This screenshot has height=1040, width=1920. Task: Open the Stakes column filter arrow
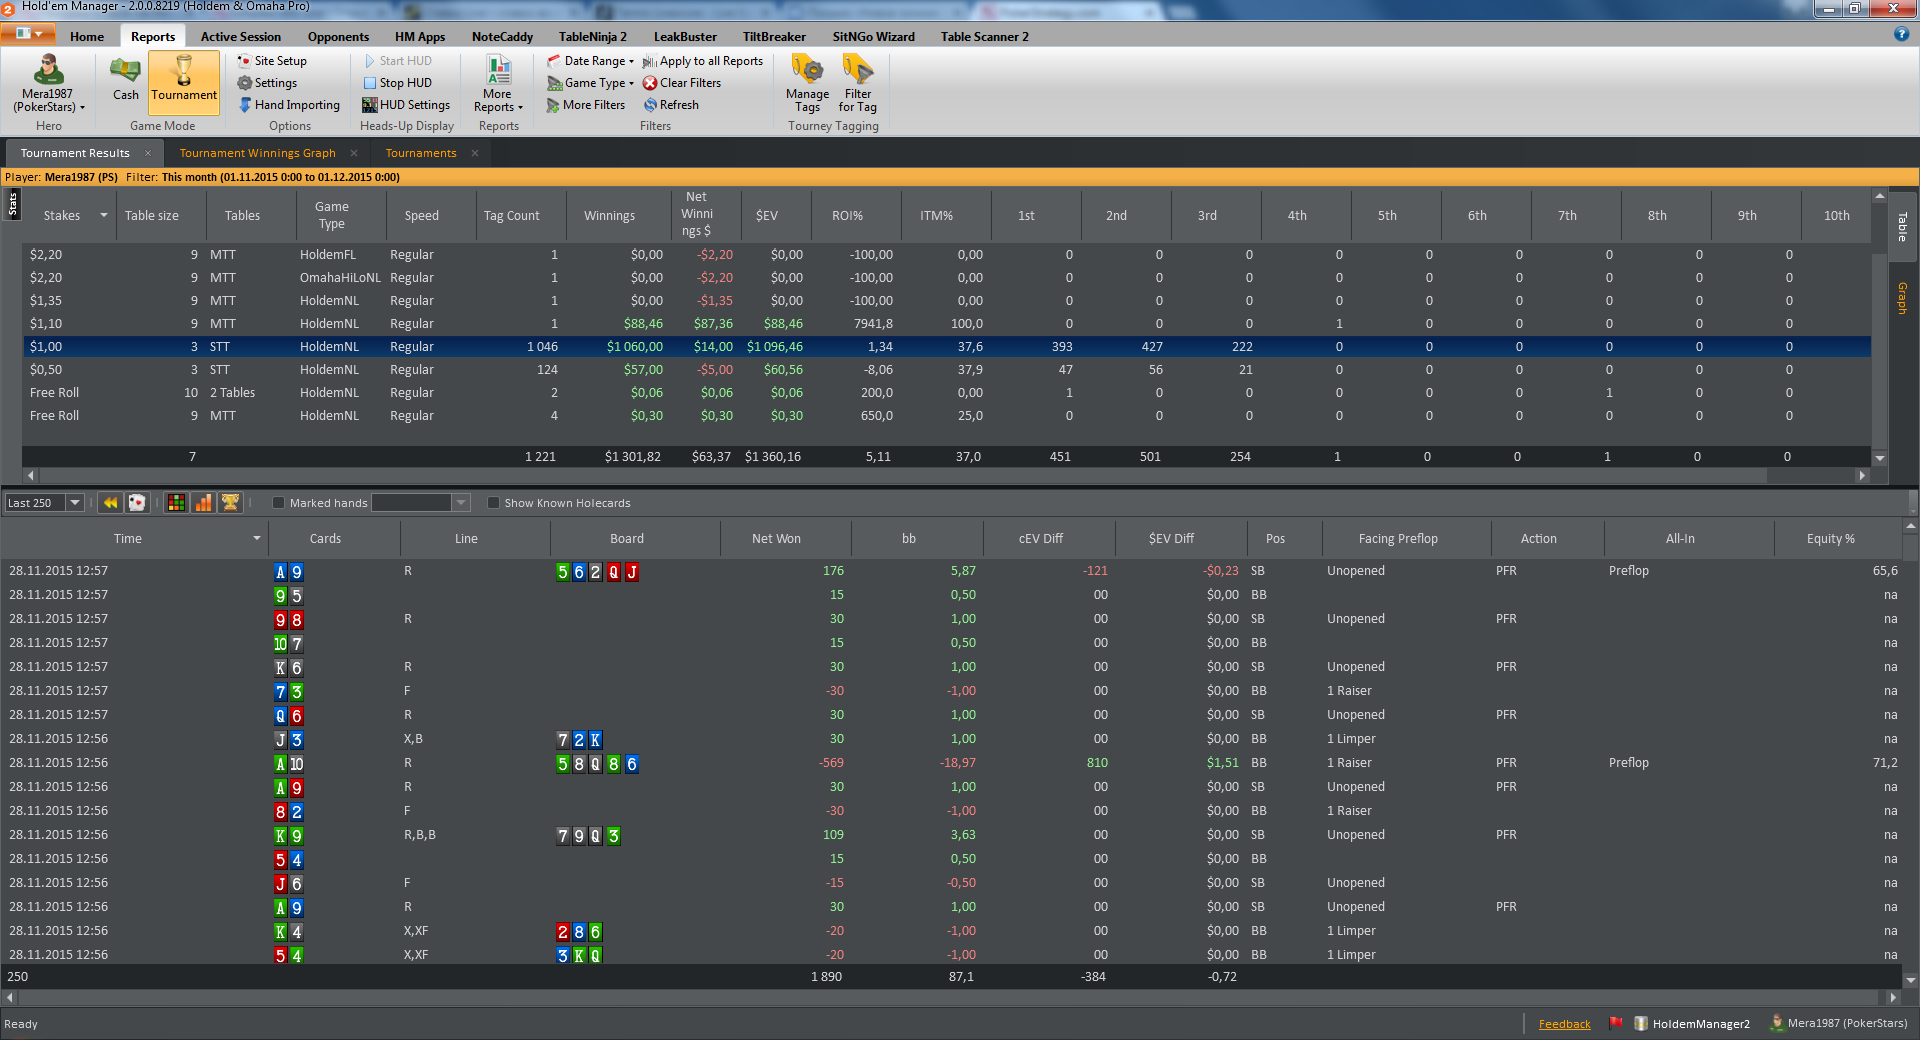pyautogui.click(x=103, y=215)
